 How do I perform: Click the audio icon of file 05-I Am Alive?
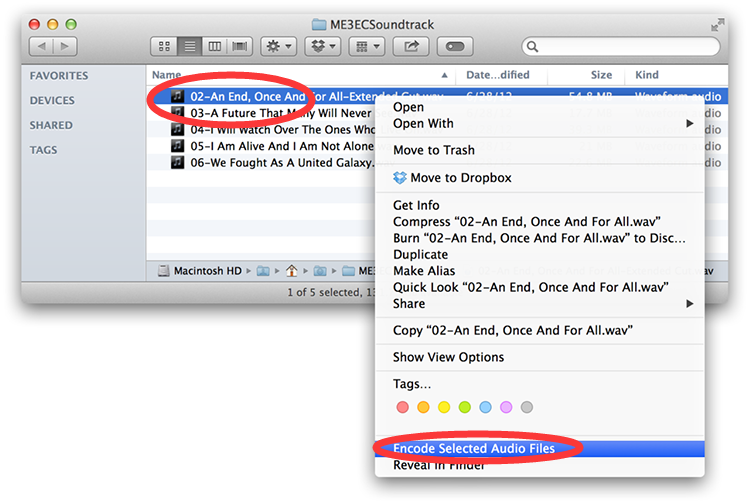(177, 146)
